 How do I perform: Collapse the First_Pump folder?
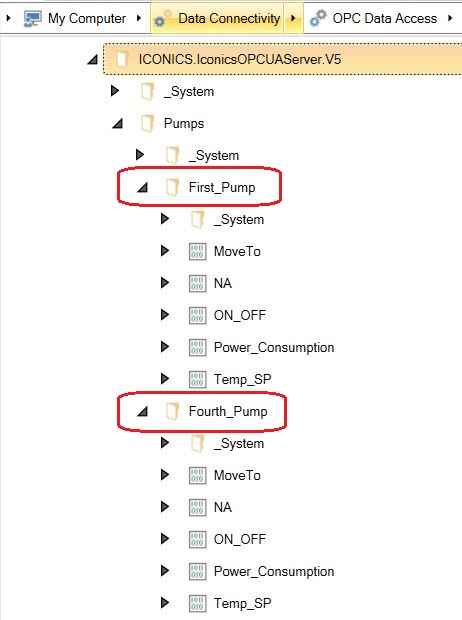tap(142, 187)
